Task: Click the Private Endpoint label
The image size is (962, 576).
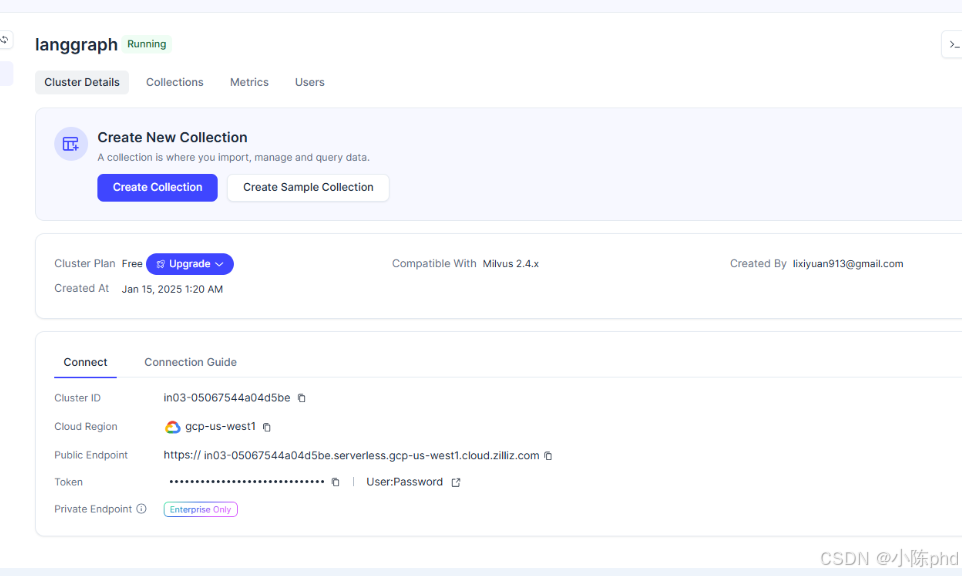Action: tap(93, 509)
